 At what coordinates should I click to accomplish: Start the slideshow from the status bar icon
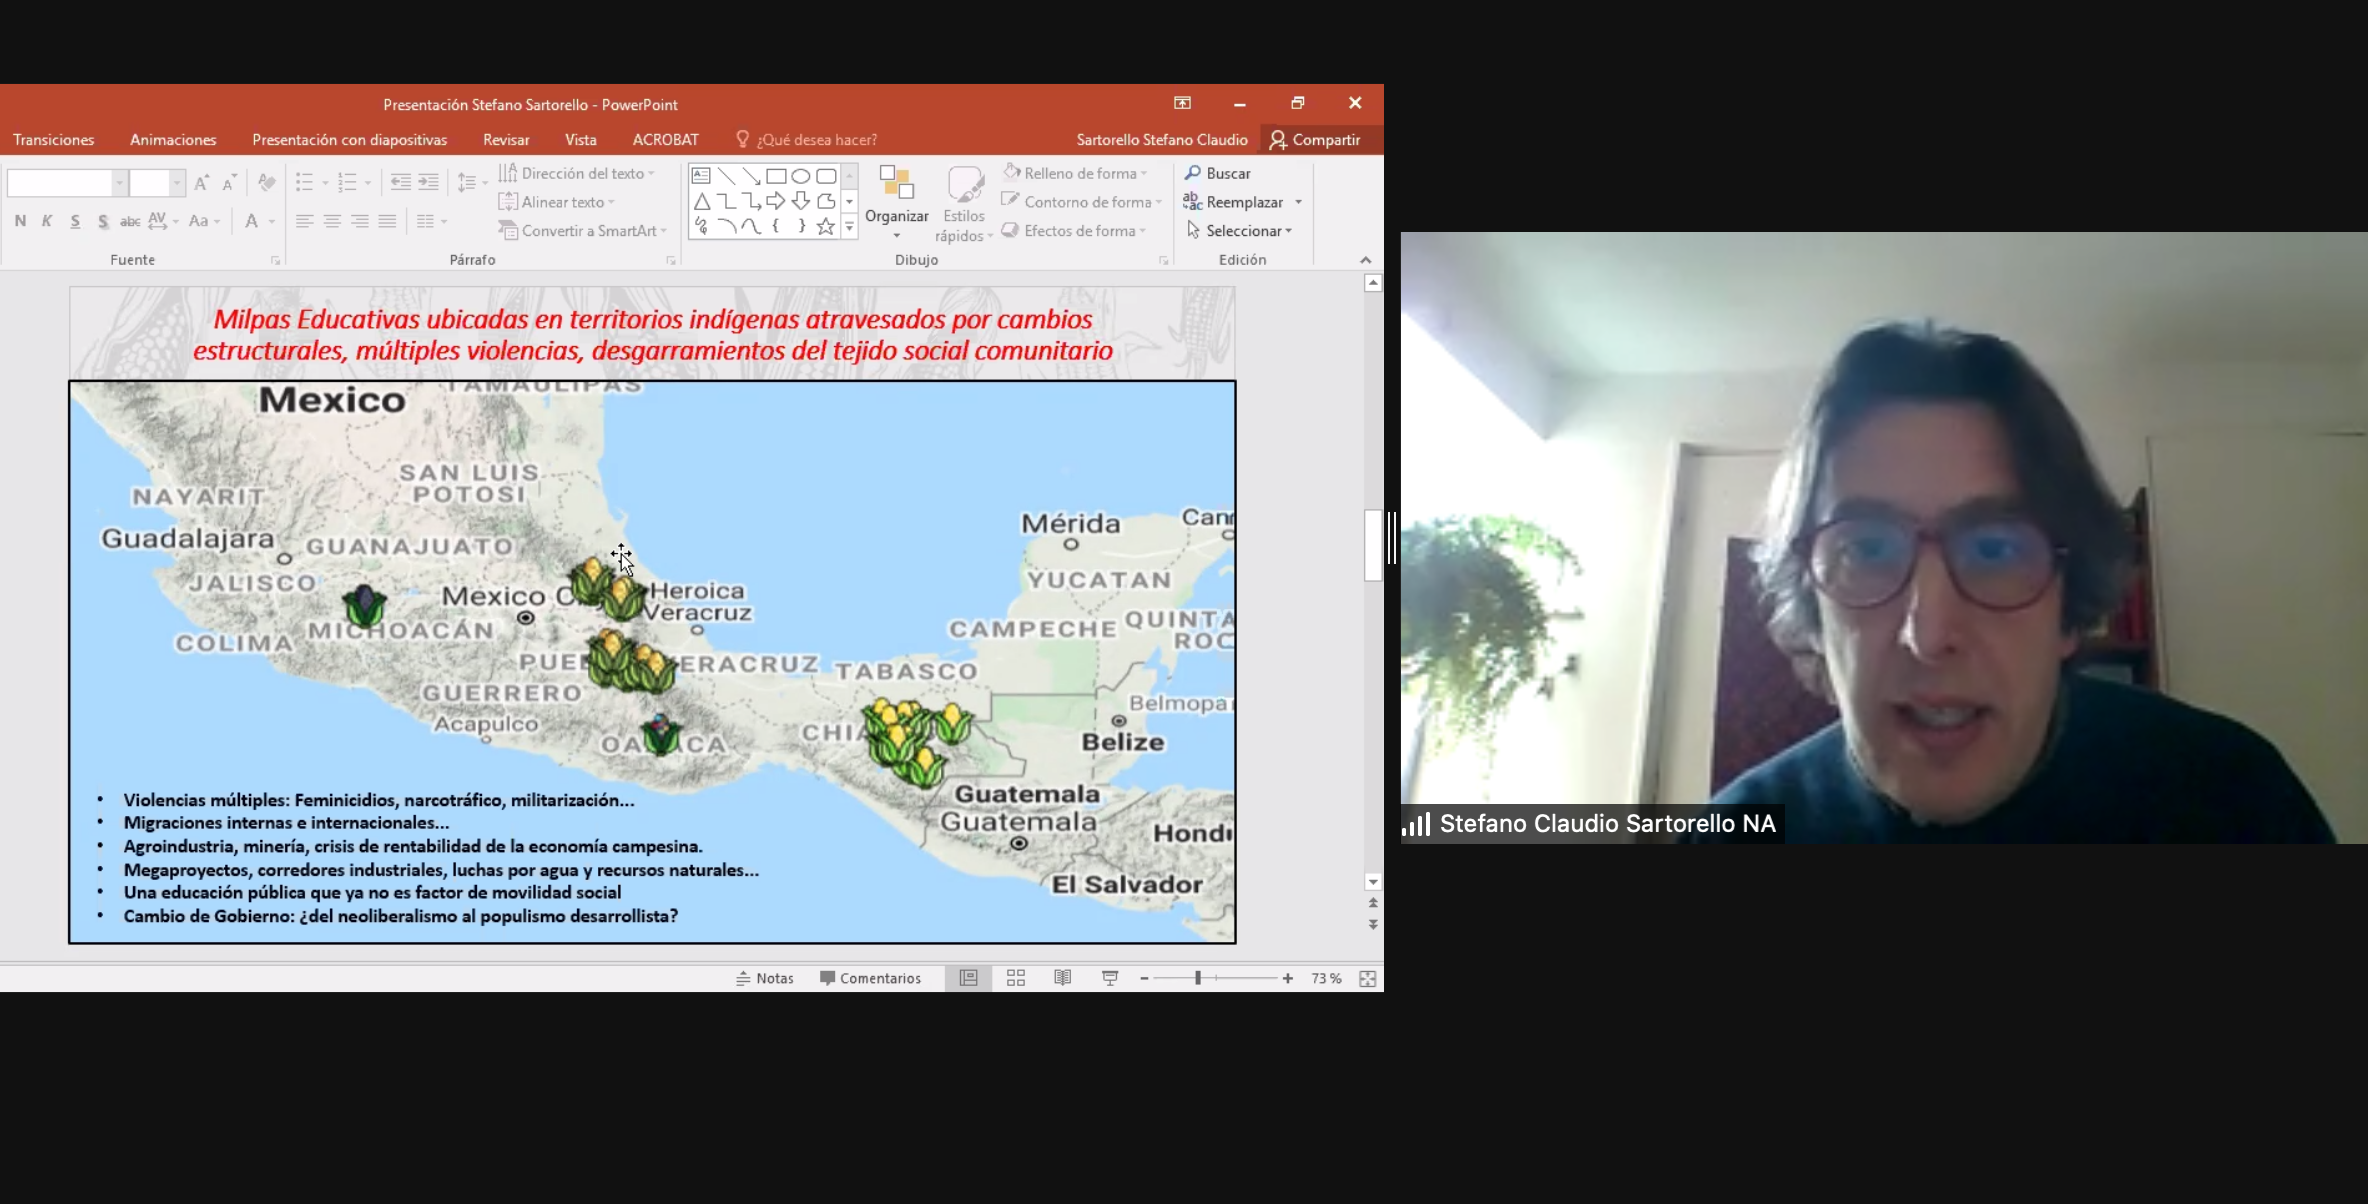click(1110, 978)
